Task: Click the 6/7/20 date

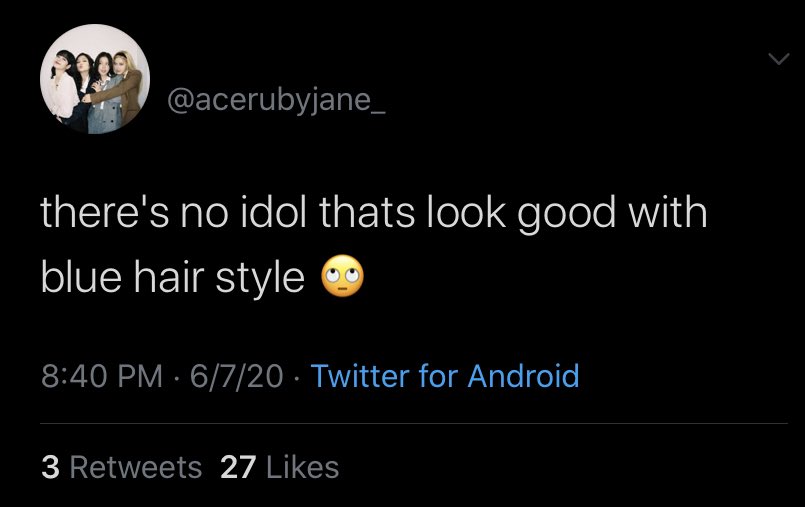Action: [x=236, y=376]
